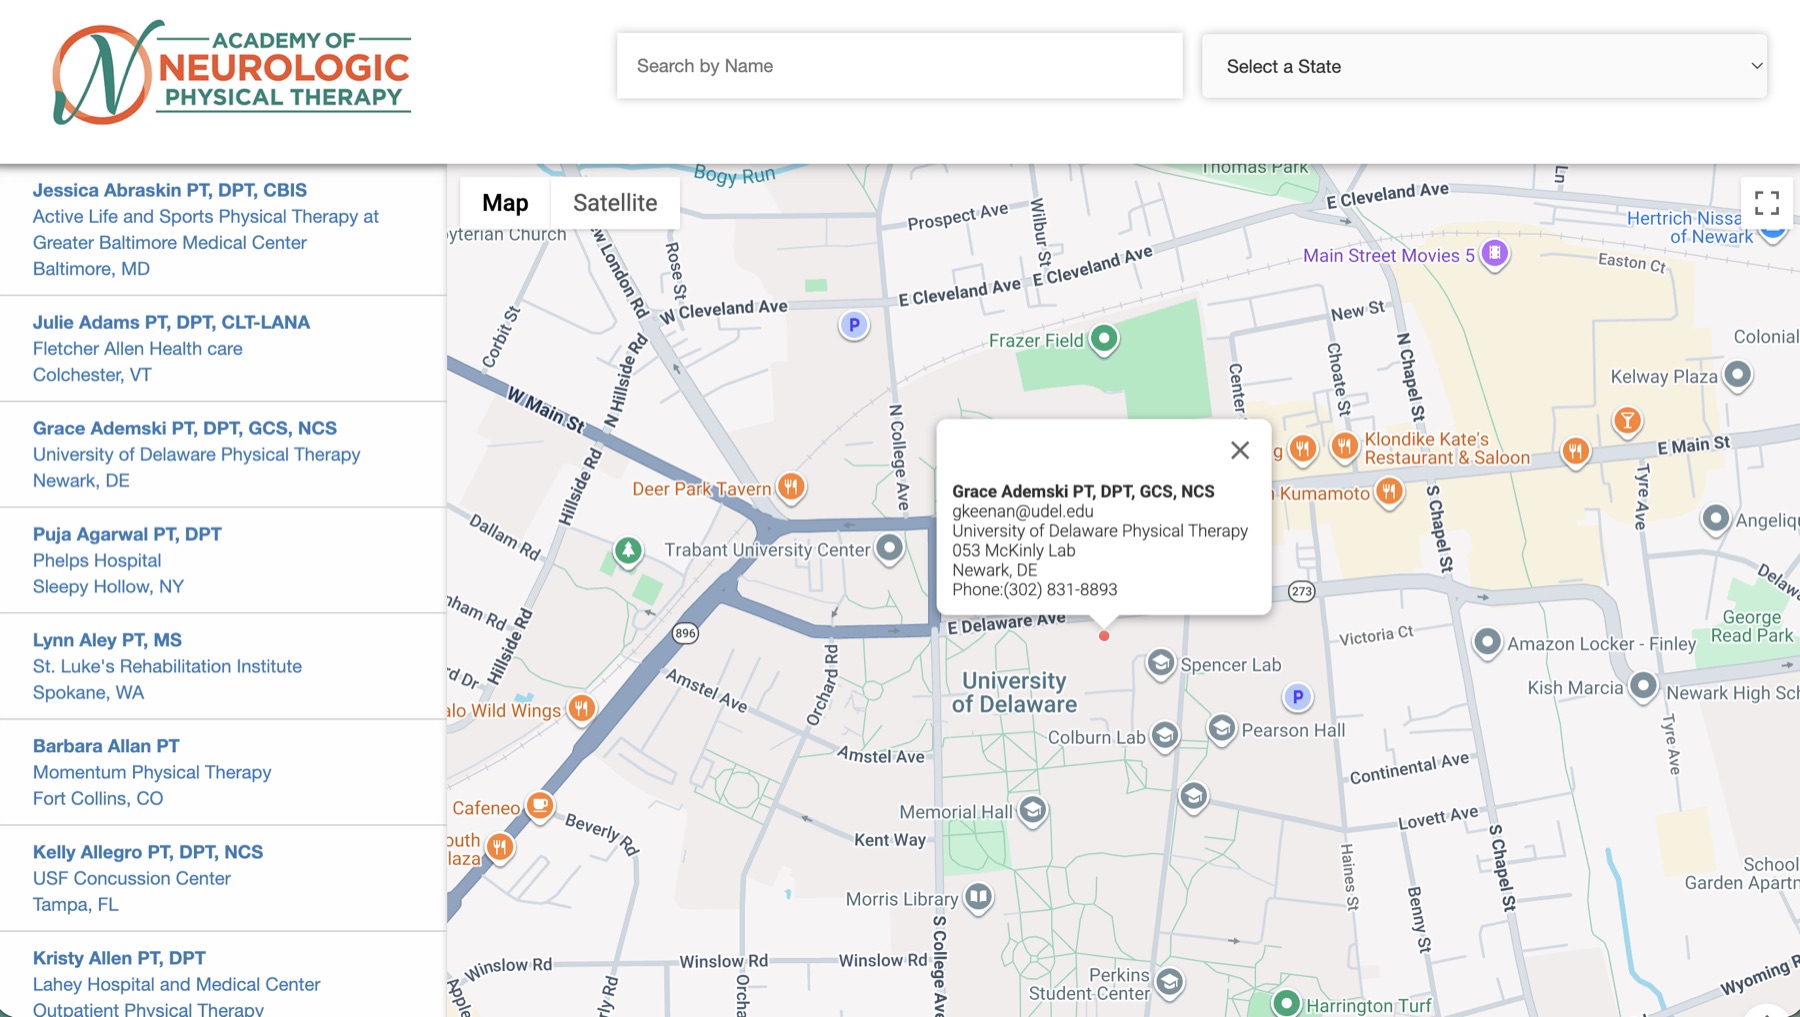Click the parking icon on W Cleveland Ave

(854, 325)
